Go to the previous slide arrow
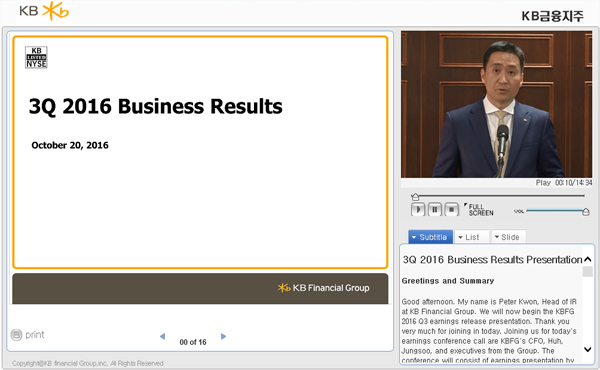Screen dimensions: 600x370 point(162,336)
